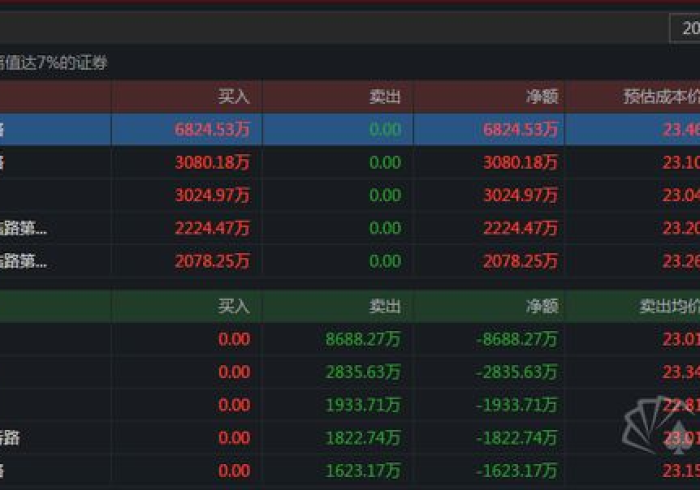Click 净额 header in the red buyers table
Viewport: 700px width, 490px height.
542,97
